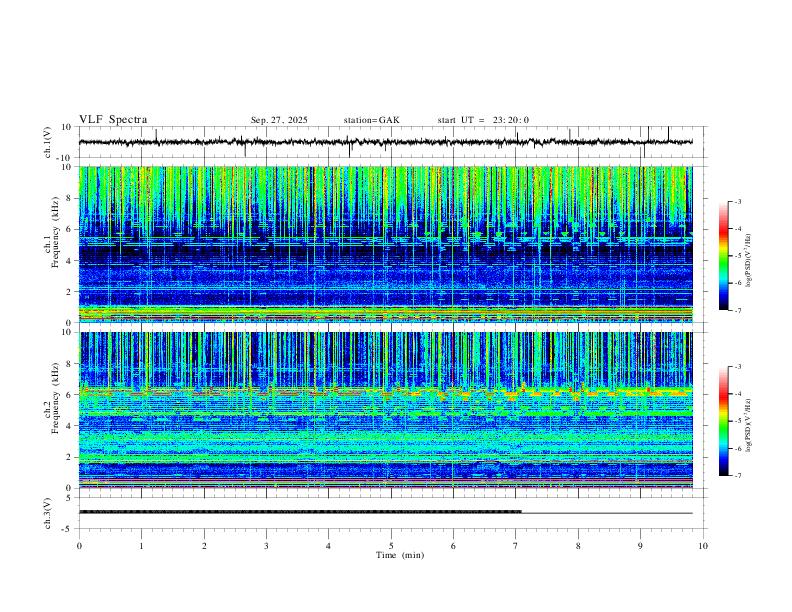Click inside the ch.1 spectrogram panel
792x612 pixels.
point(385,244)
